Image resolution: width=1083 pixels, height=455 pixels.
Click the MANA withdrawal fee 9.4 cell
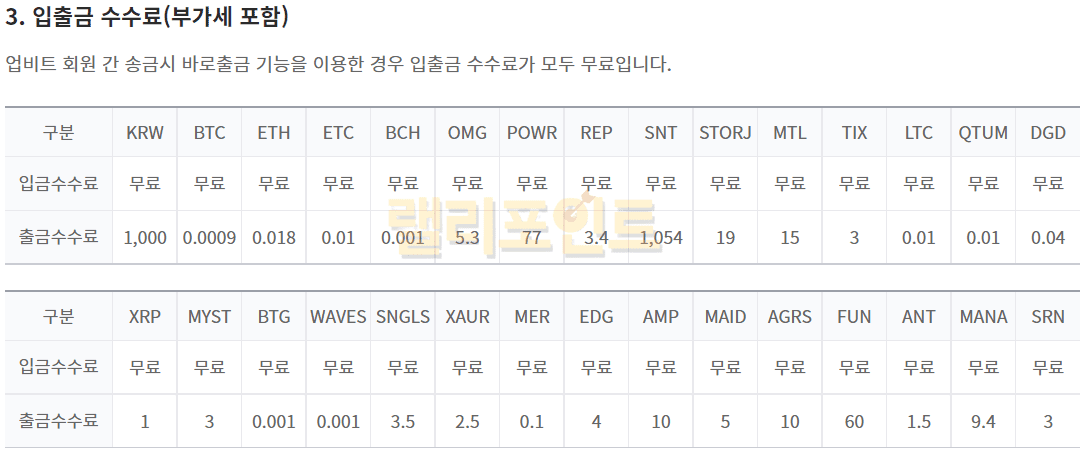click(983, 421)
